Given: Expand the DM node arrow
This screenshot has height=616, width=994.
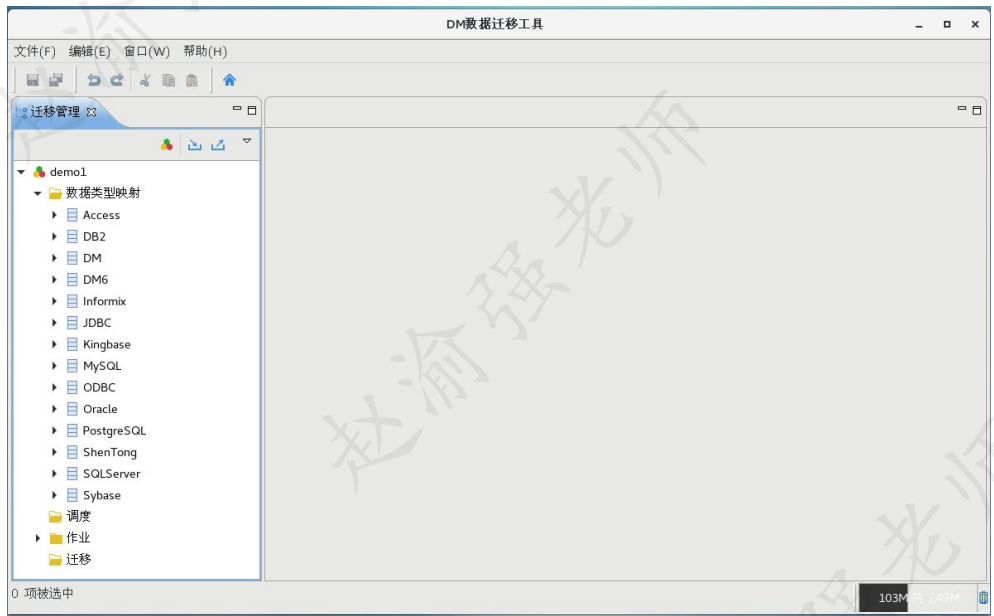Looking at the screenshot, I should click(55, 258).
